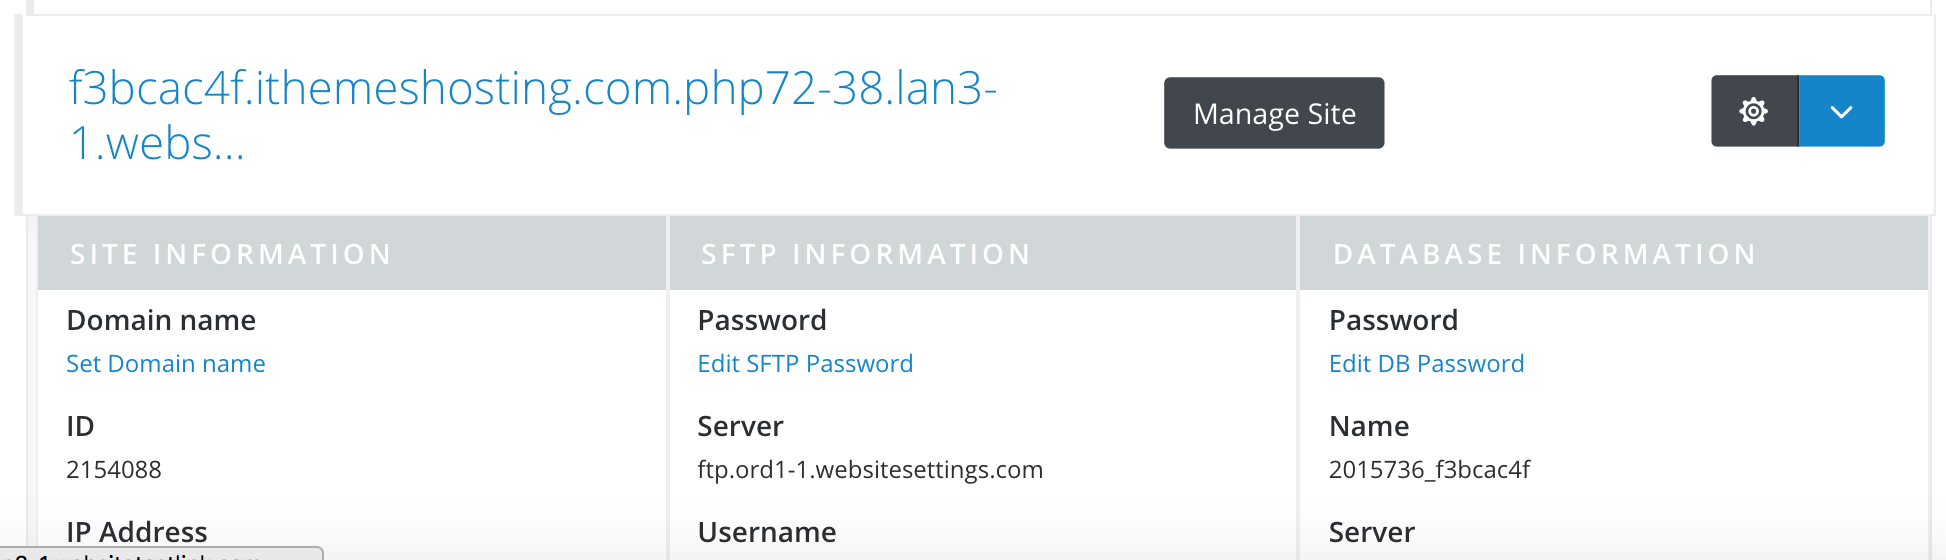Click the Name label in Database Information
The width and height of the screenshot is (1946, 560).
pos(1369,426)
